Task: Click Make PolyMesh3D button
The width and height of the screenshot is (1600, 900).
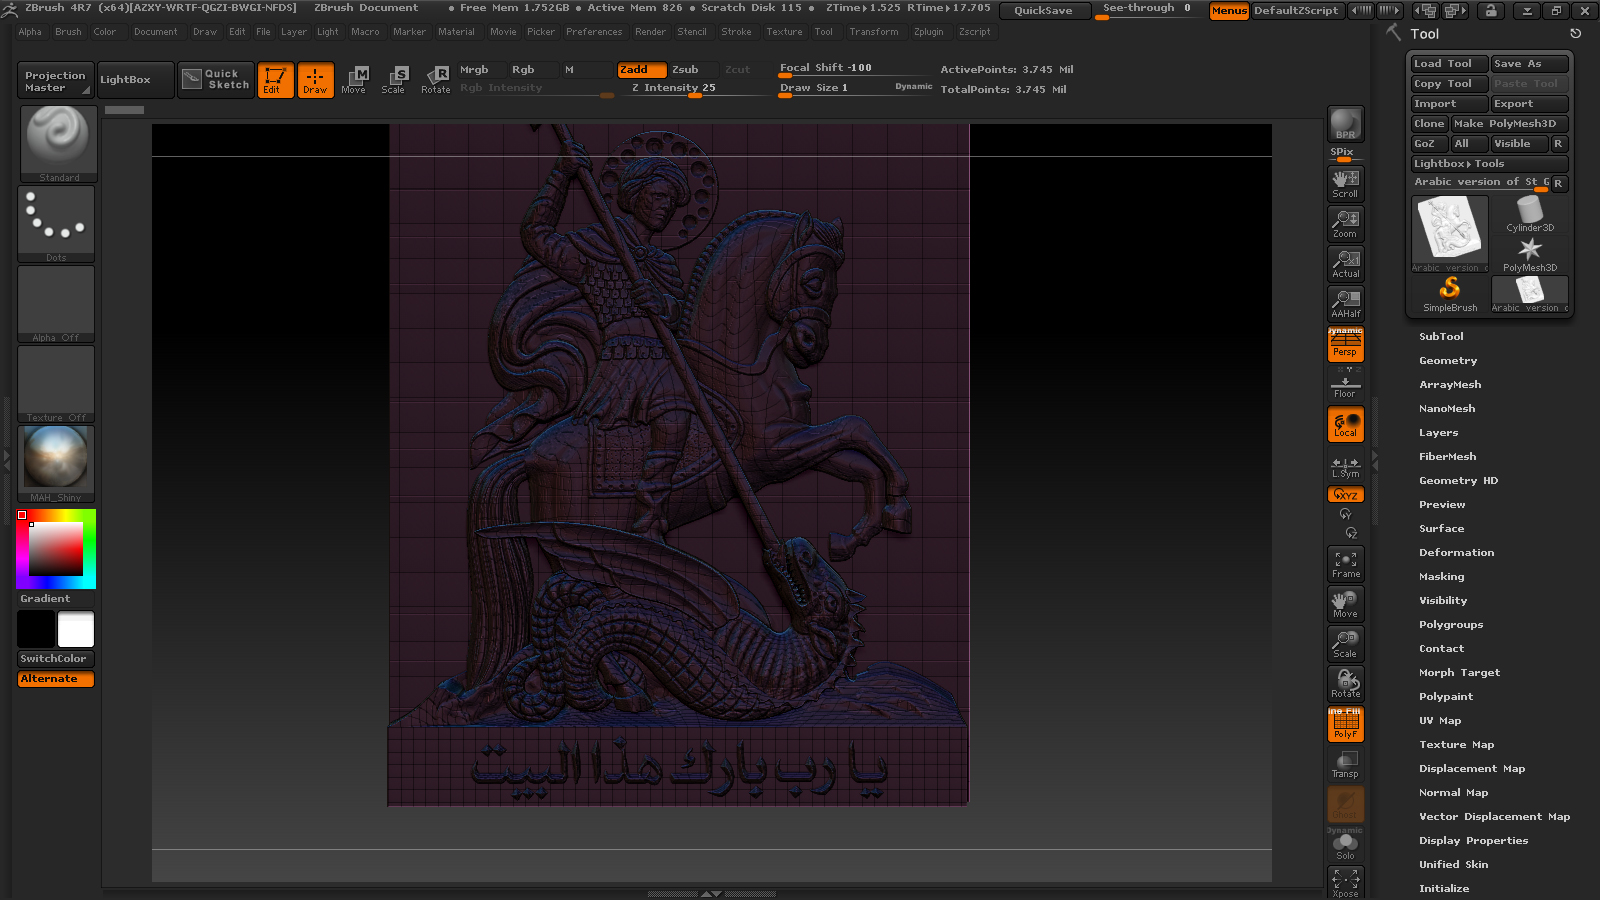Action: click(x=1508, y=124)
